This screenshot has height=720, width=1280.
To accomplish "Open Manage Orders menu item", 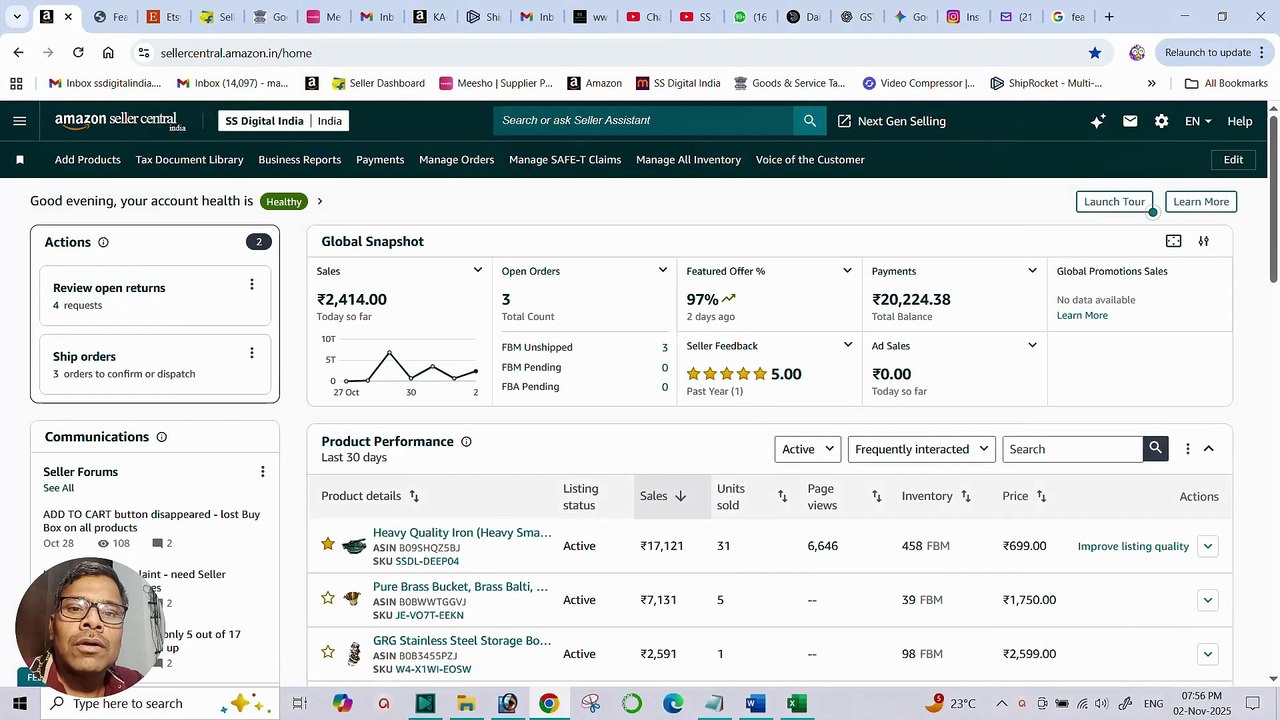I will click(x=456, y=160).
